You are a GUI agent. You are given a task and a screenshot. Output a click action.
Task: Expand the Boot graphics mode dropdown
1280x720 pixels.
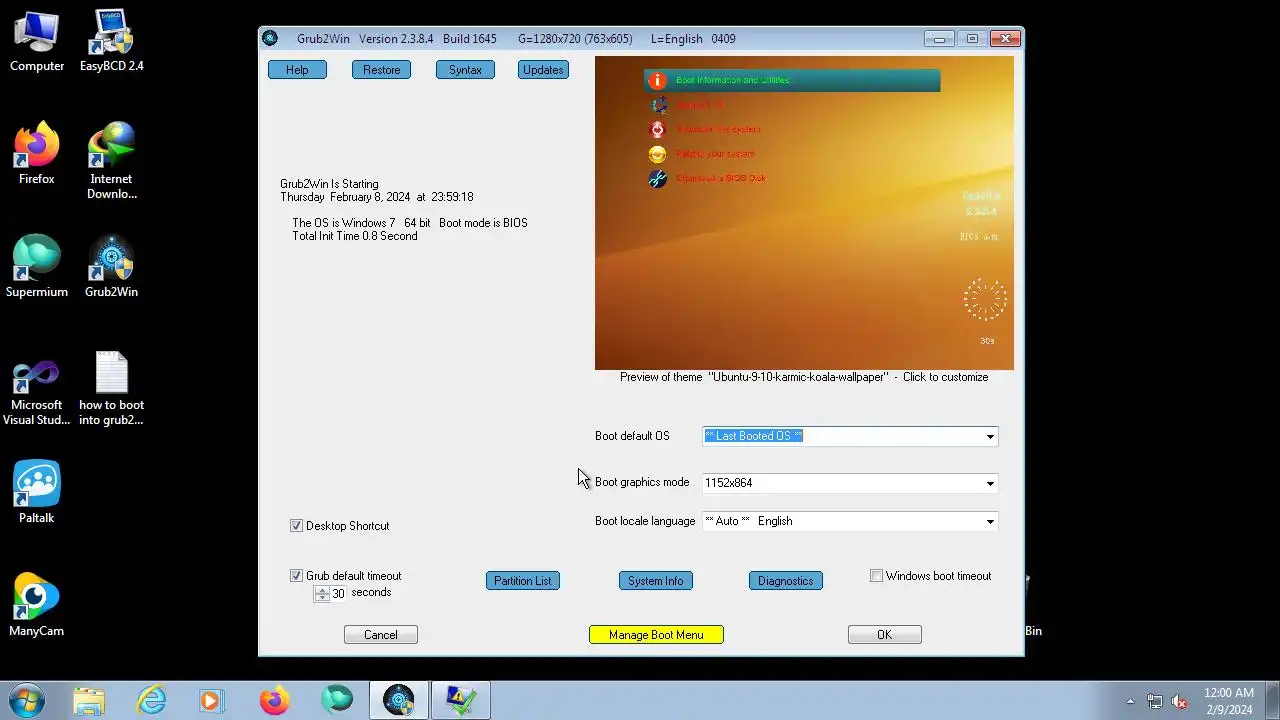point(990,483)
